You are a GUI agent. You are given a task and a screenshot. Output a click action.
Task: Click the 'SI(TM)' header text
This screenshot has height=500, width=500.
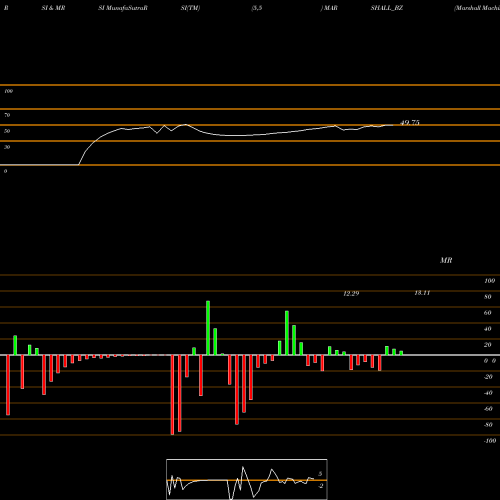[x=190, y=8]
